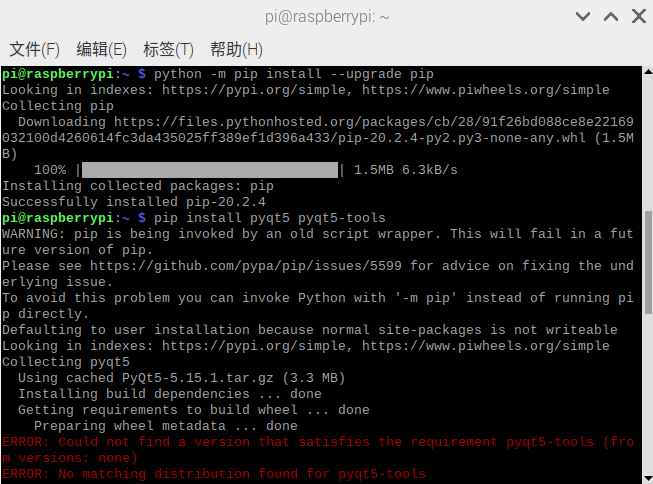Open the 标签(T) tabs menu

[x=168, y=49]
